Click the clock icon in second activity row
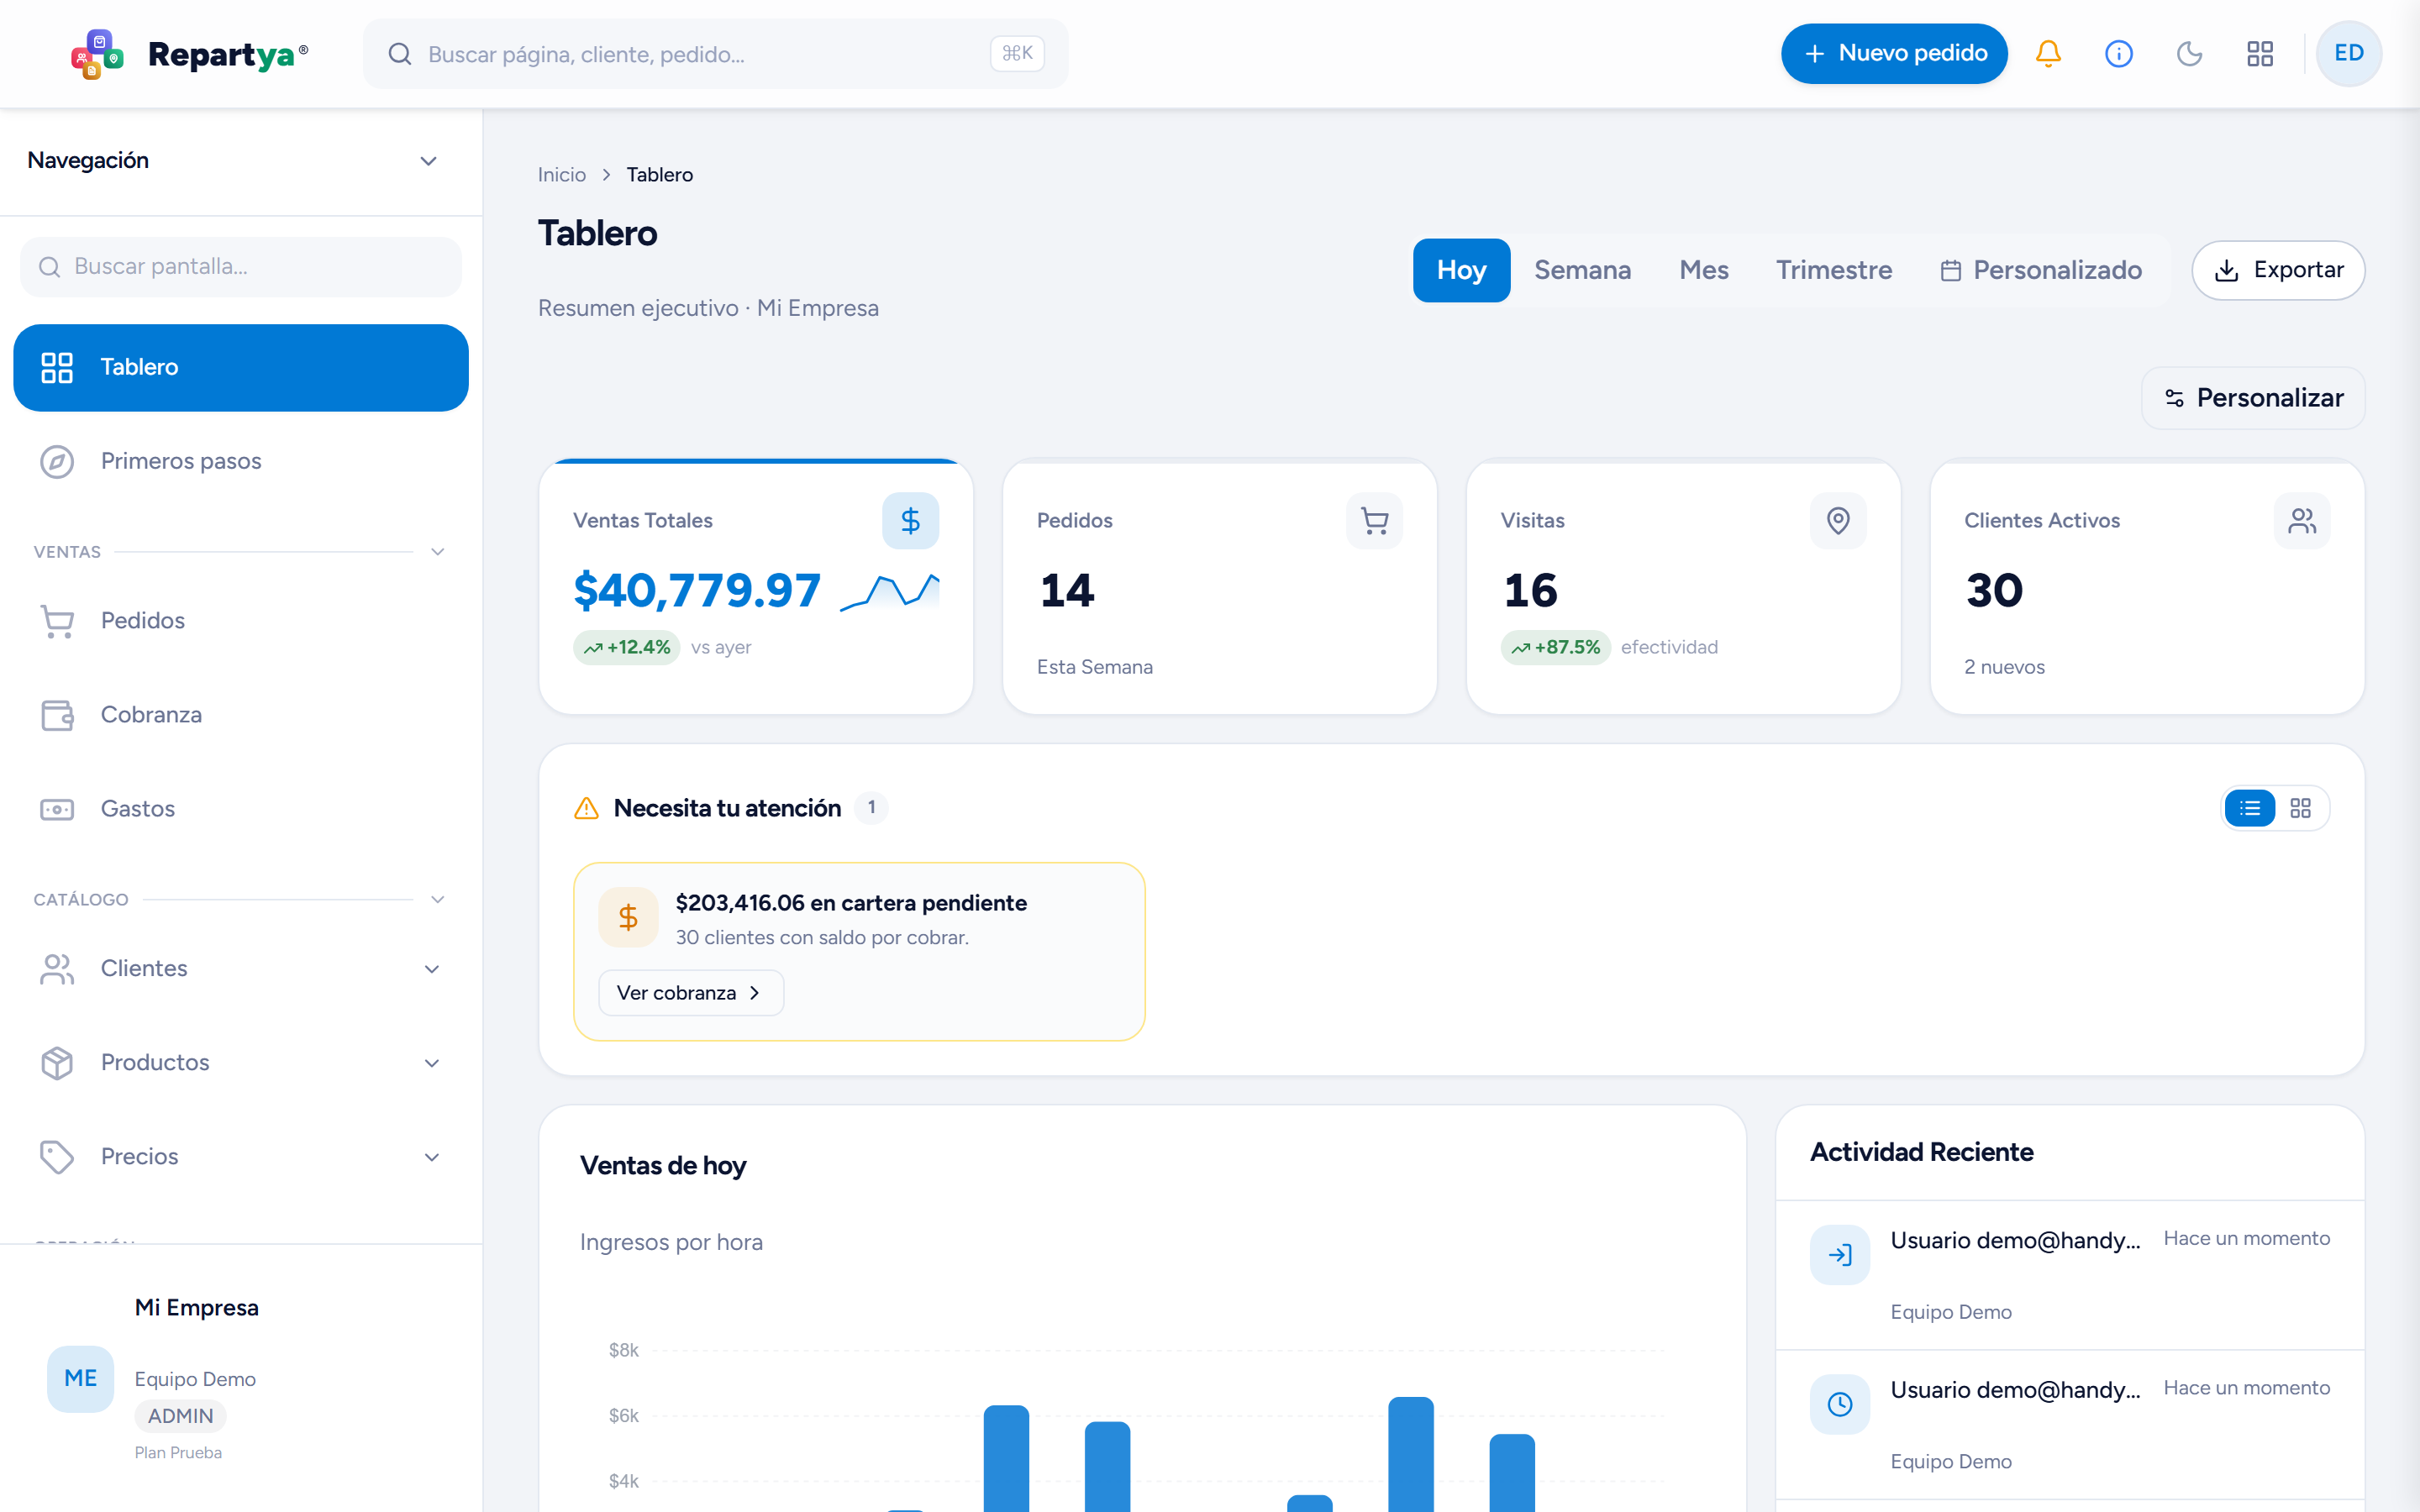2420x1512 pixels. coord(1840,1404)
